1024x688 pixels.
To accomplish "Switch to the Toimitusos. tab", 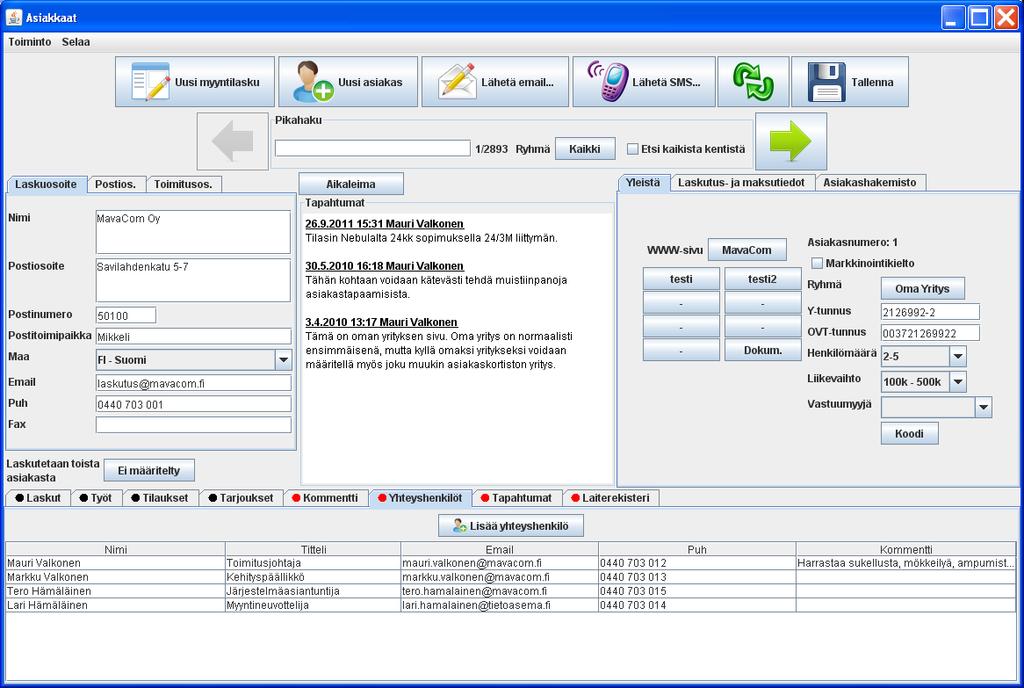I will pyautogui.click(x=184, y=184).
